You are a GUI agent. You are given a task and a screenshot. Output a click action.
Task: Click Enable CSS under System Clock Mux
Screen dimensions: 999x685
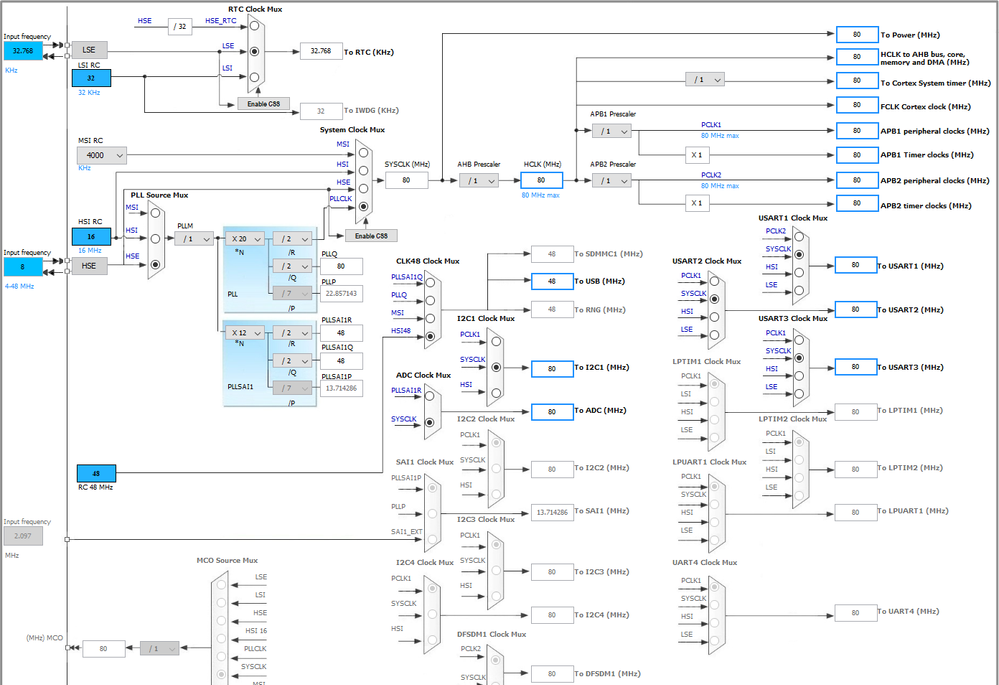(371, 236)
